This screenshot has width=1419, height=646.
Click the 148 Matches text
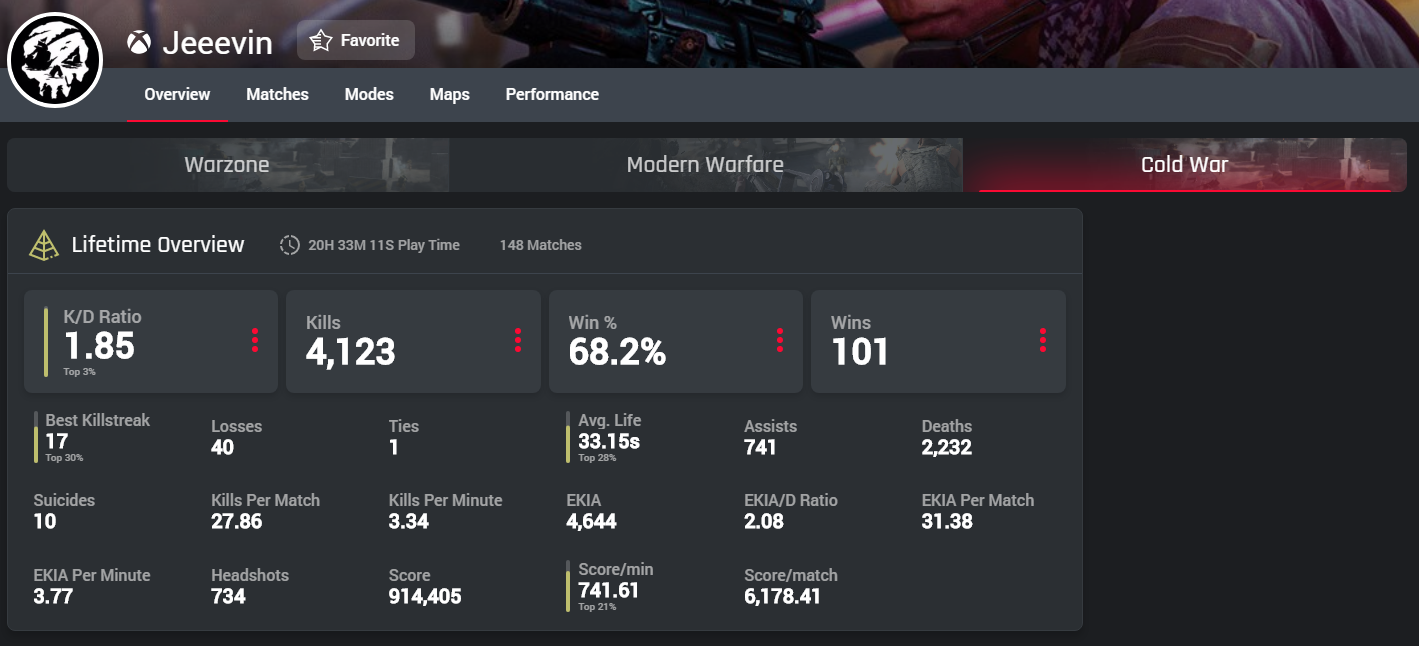click(x=541, y=245)
